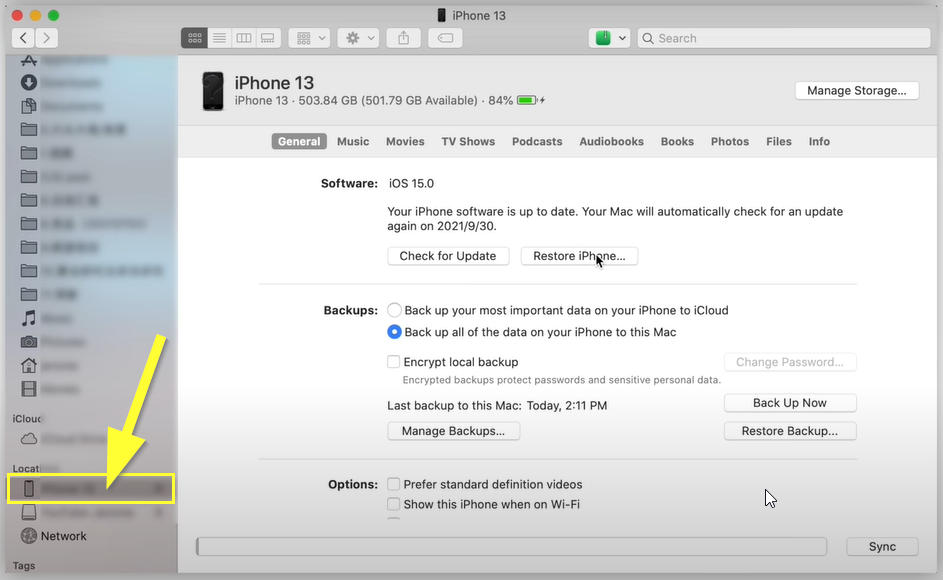The height and width of the screenshot is (580, 943).
Task: Switch to the Music tab
Action: [x=353, y=141]
